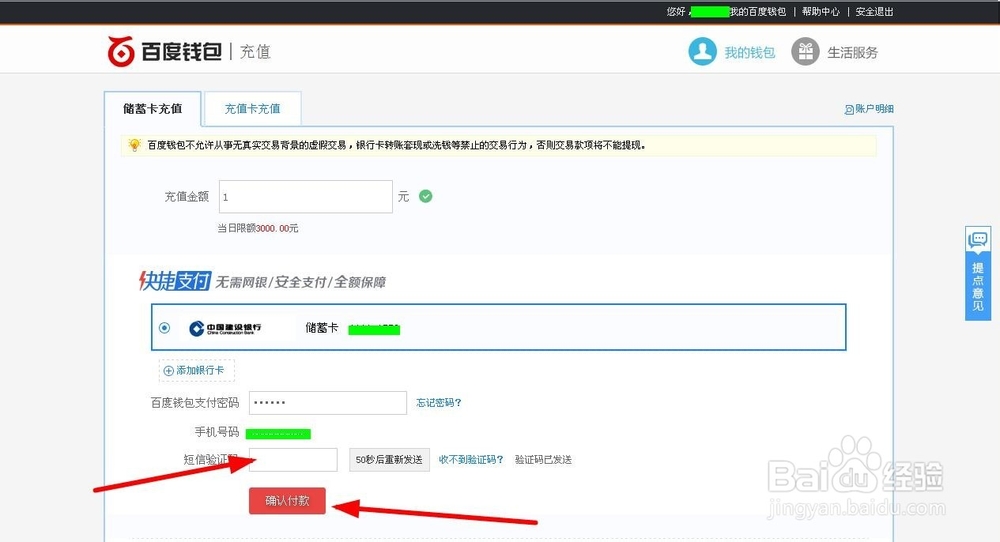Click the 快捷支付 logo

tap(175, 281)
